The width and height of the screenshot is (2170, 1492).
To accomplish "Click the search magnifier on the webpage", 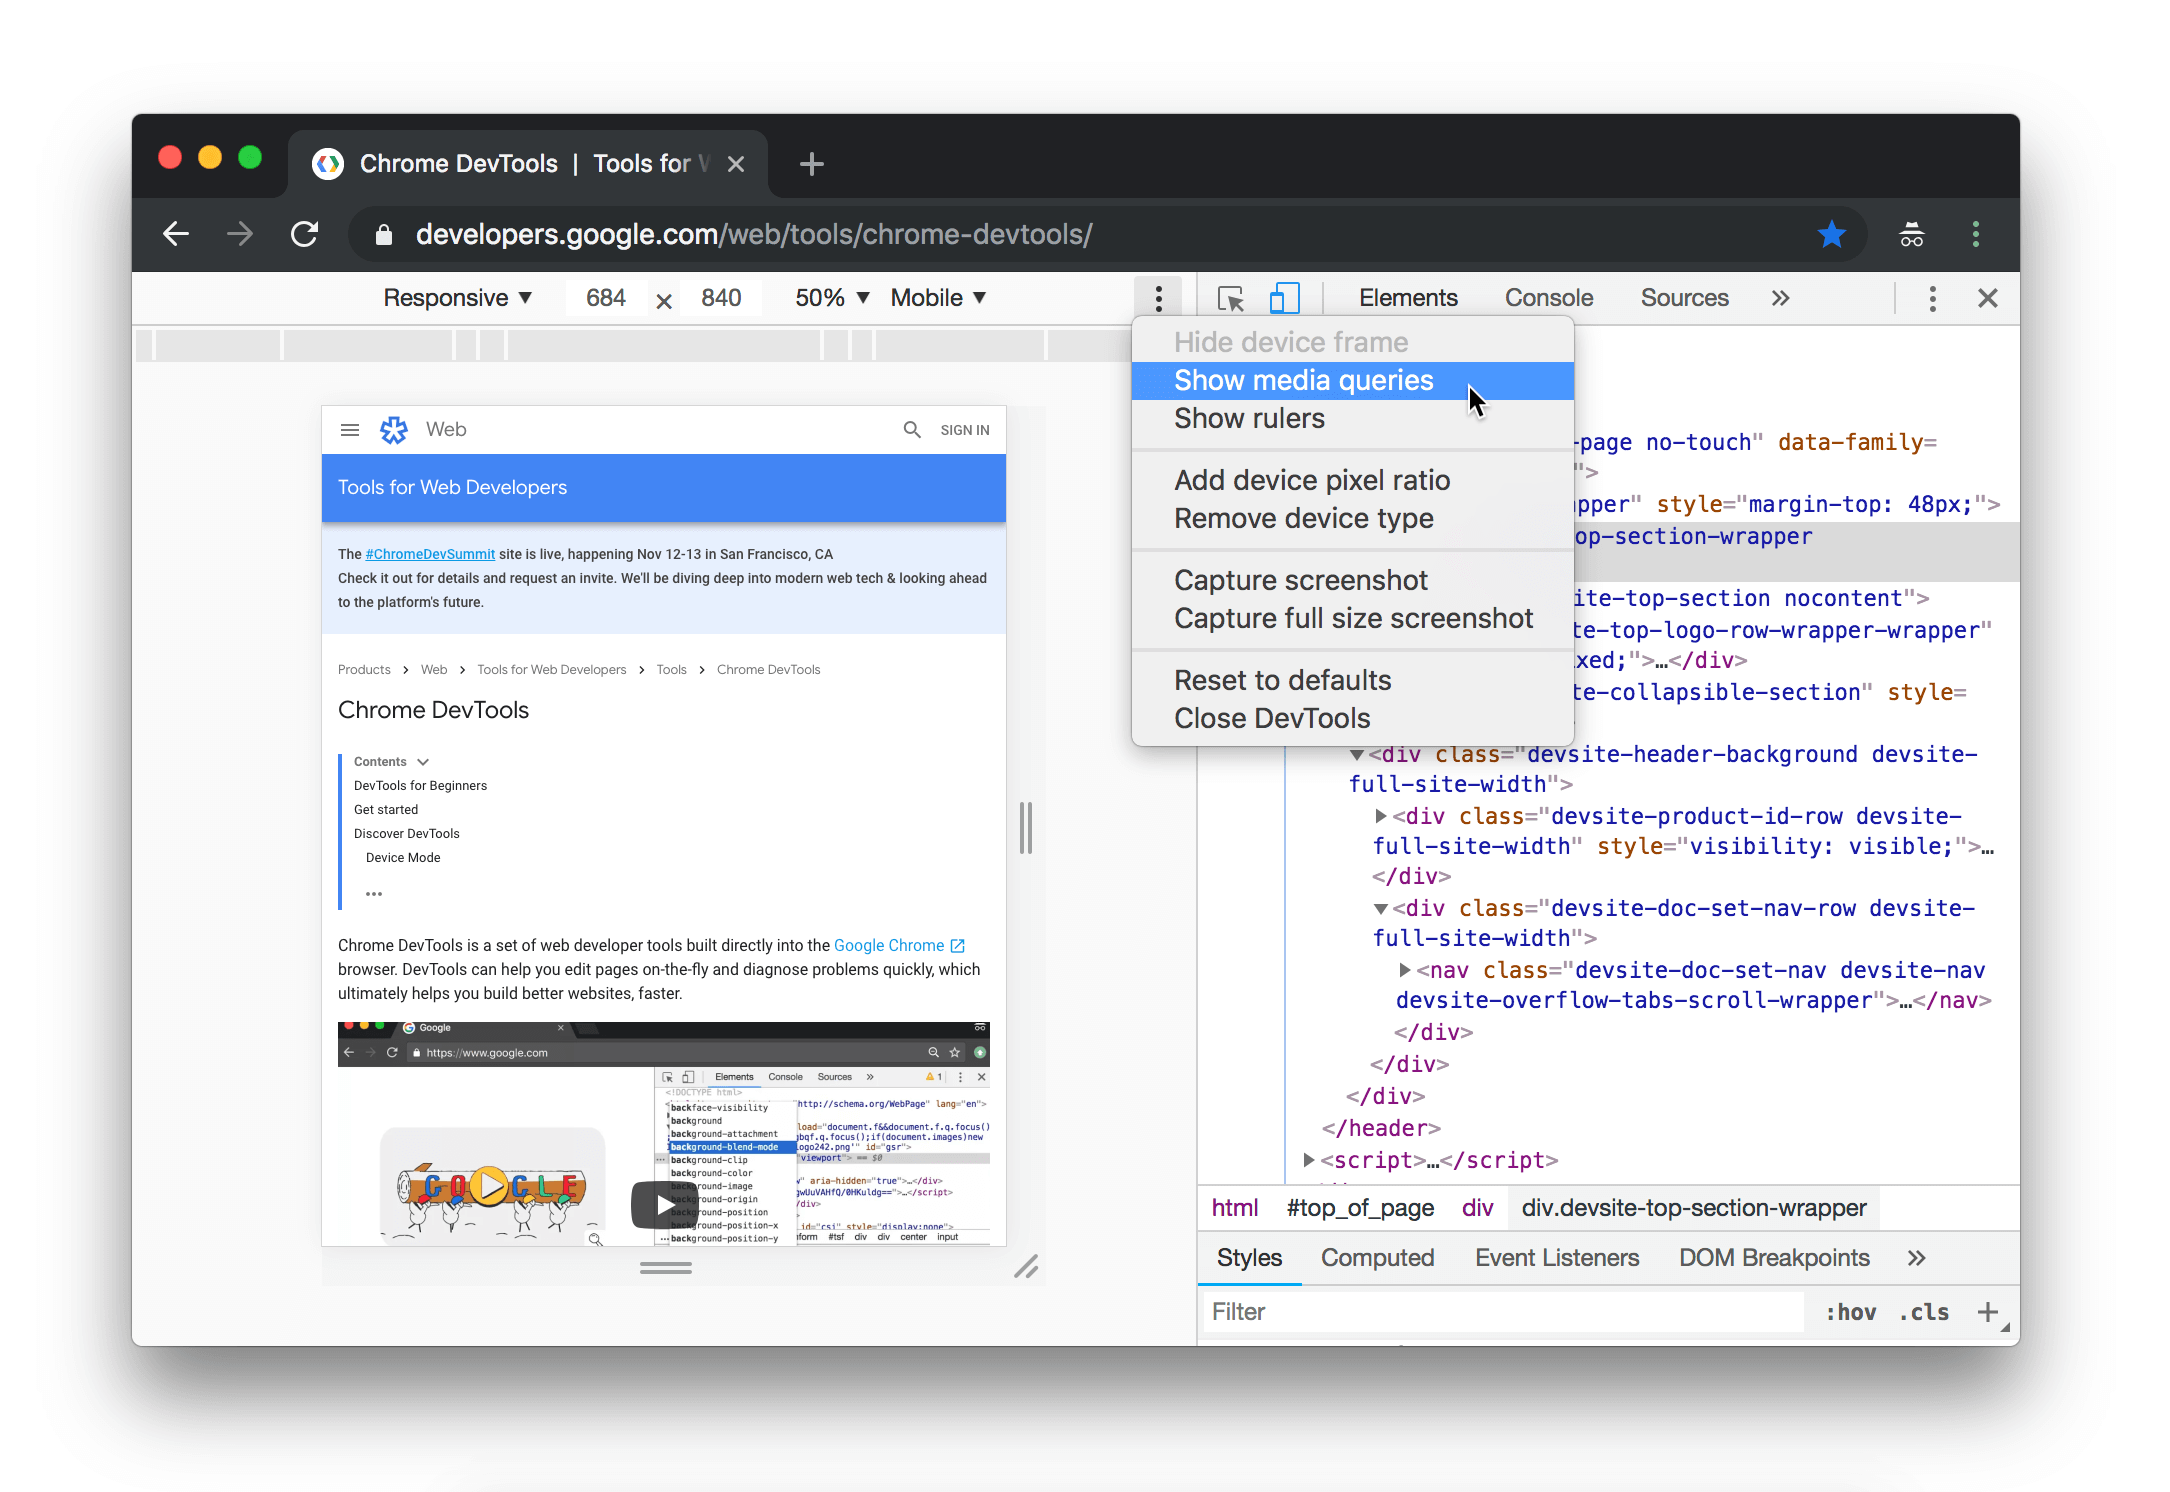I will click(912, 430).
